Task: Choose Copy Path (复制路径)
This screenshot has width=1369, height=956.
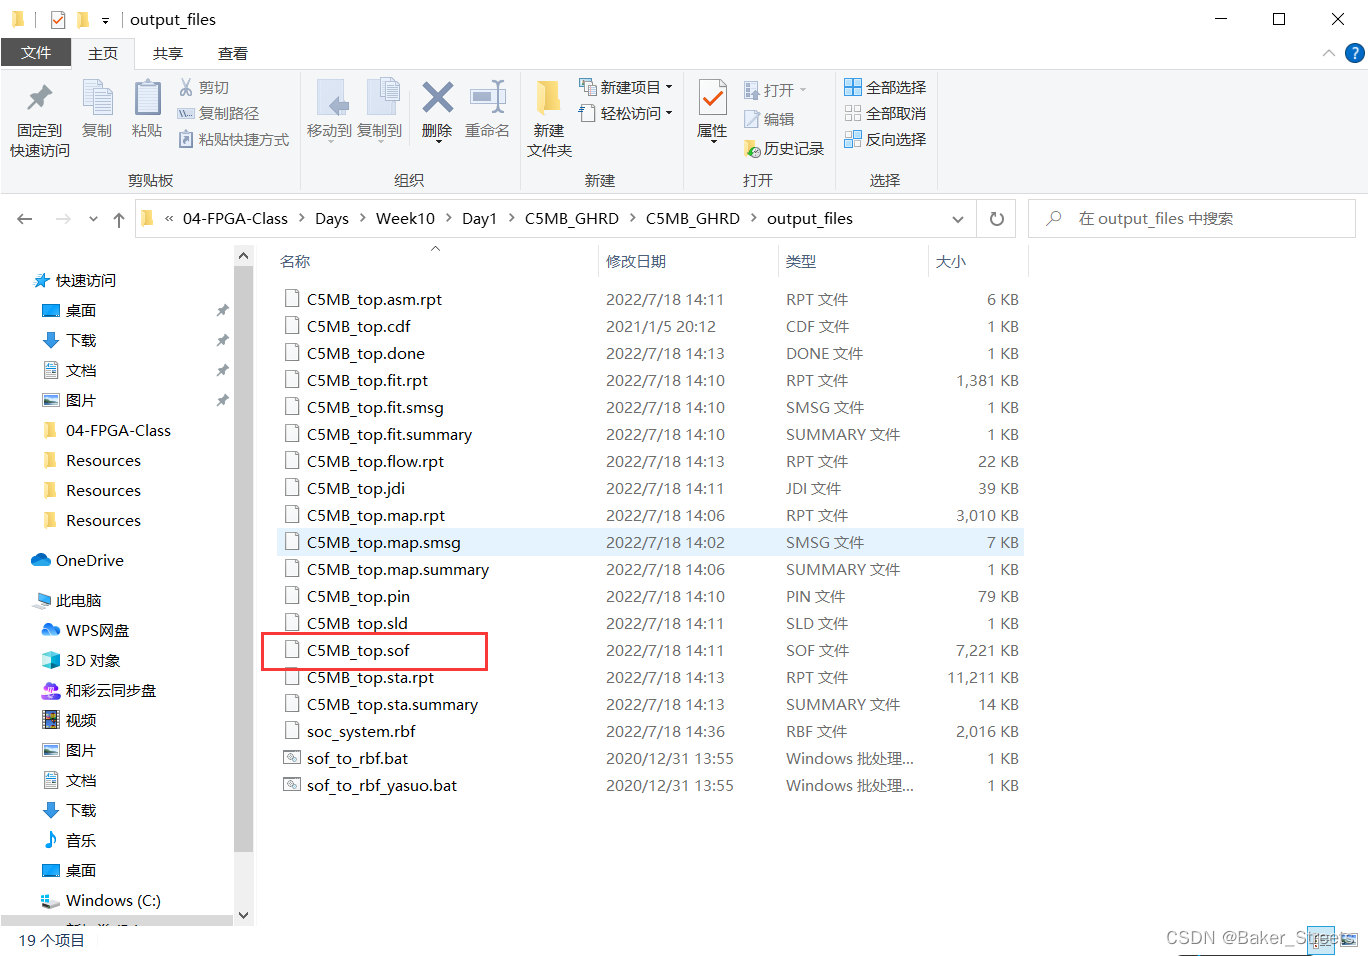Action: coord(218,114)
